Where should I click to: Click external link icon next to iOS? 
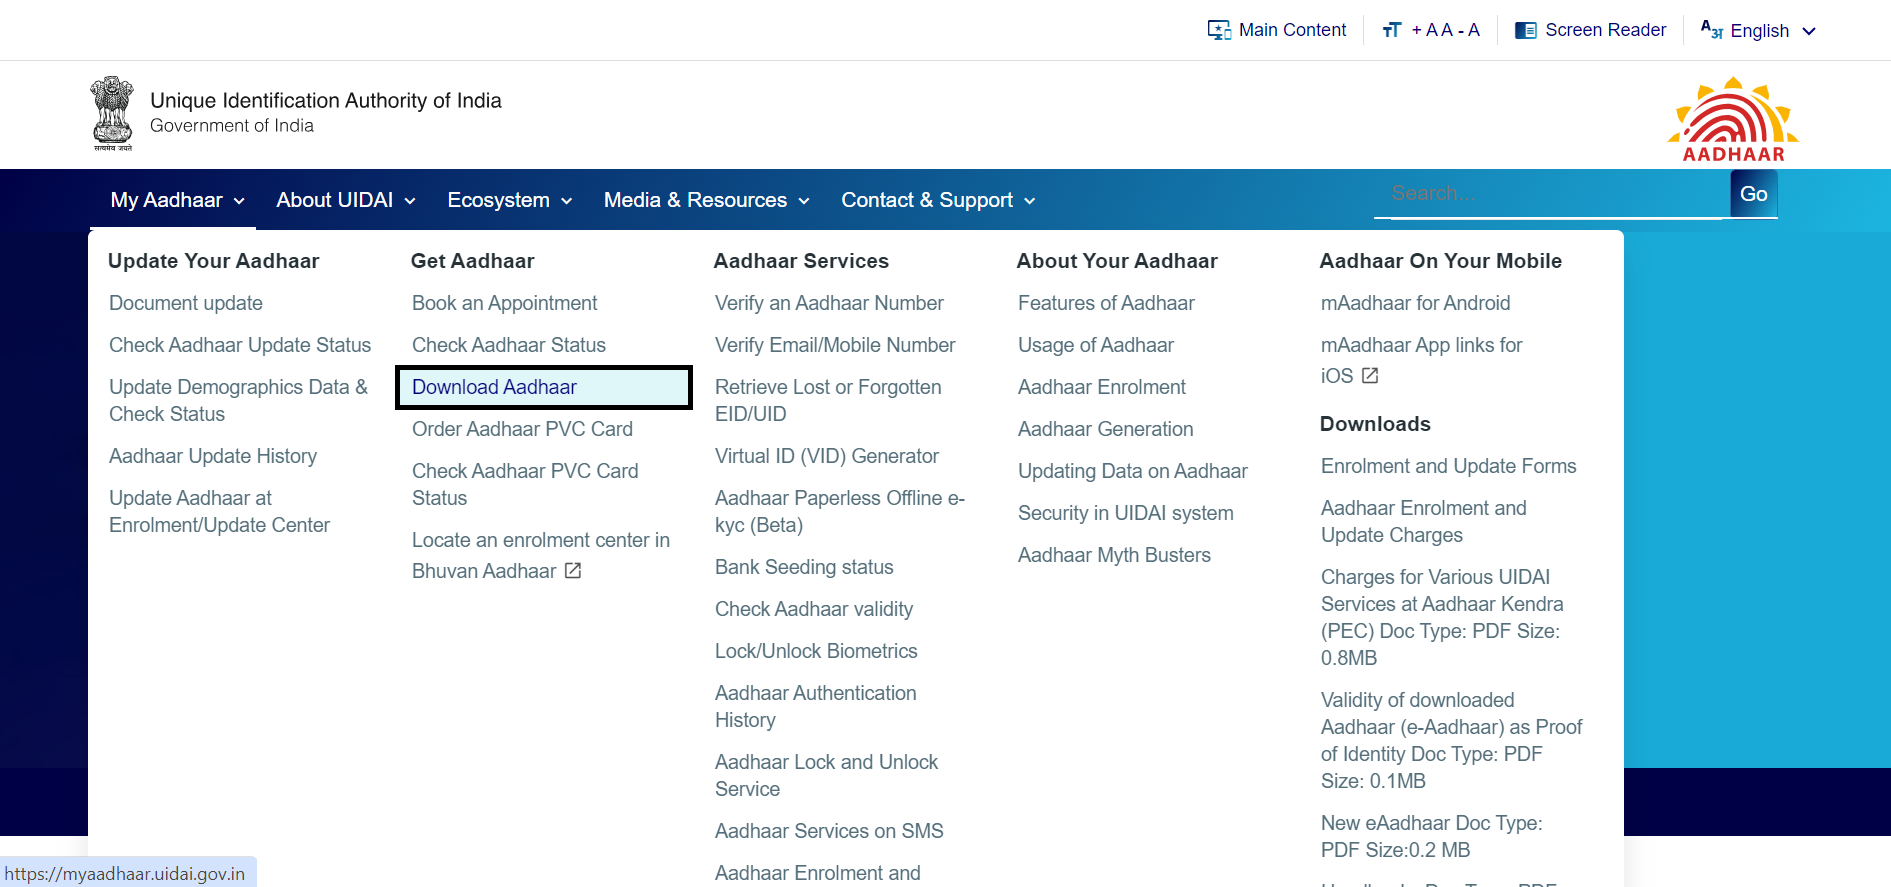point(1370,376)
